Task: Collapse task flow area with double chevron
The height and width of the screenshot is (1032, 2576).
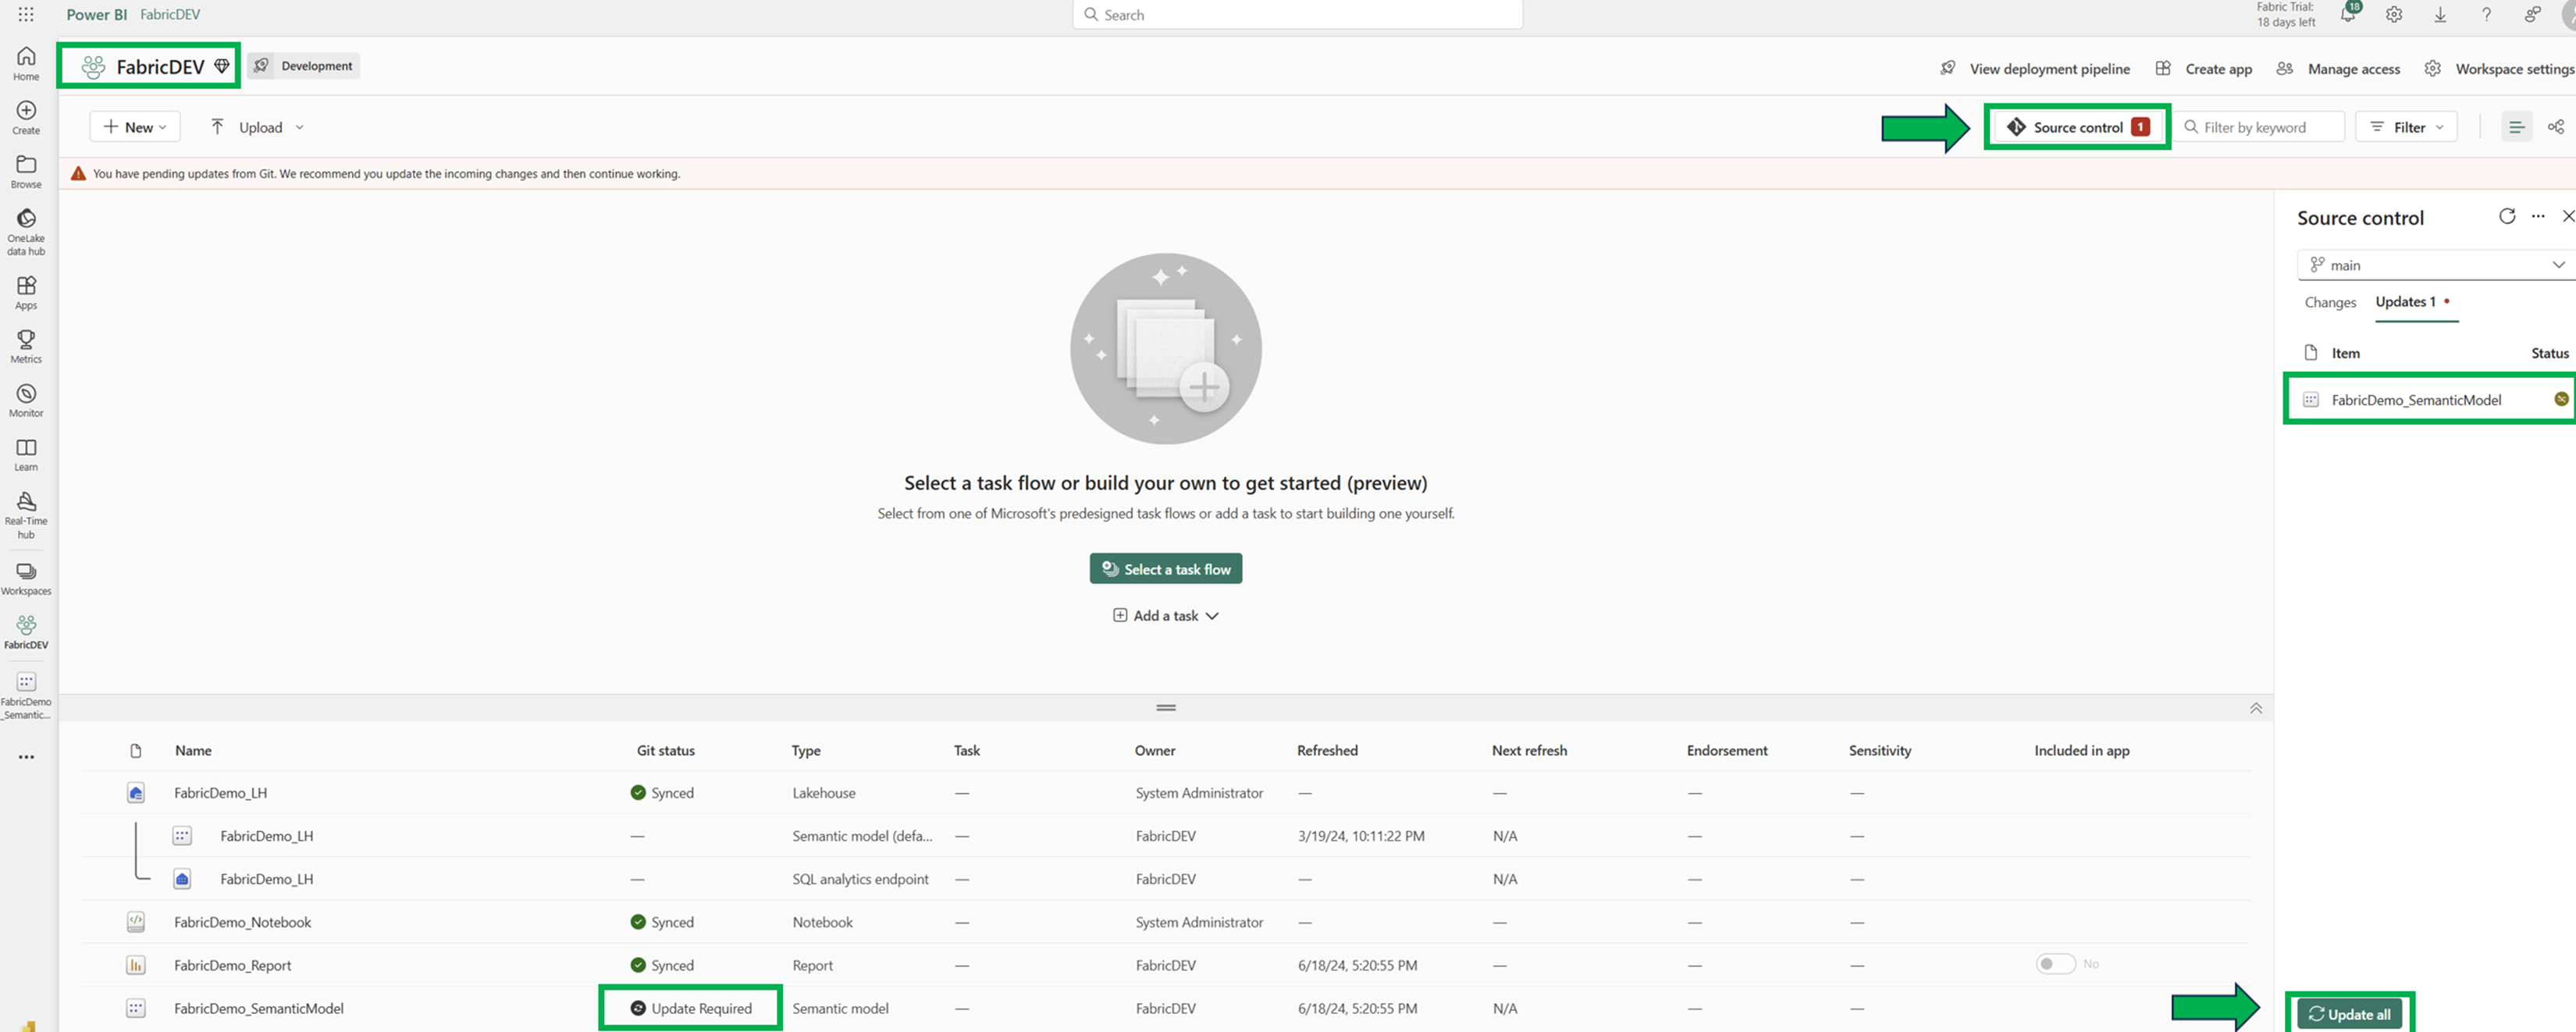Action: click(2255, 708)
